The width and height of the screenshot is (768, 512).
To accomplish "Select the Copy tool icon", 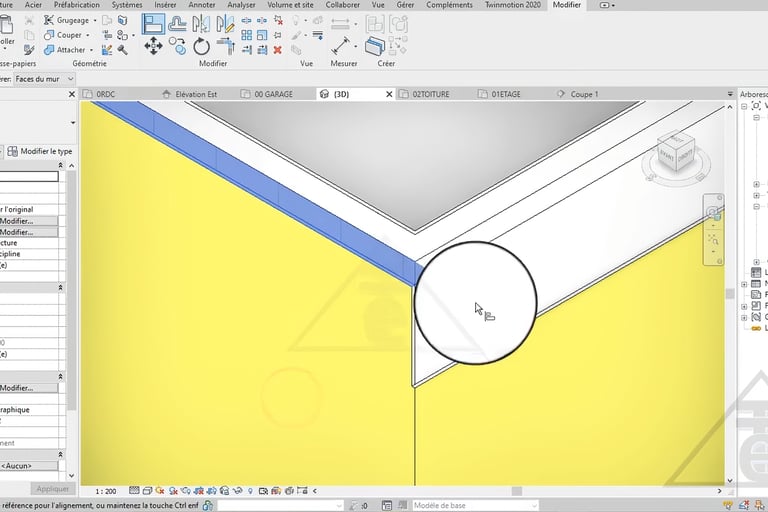I will coord(177,46).
